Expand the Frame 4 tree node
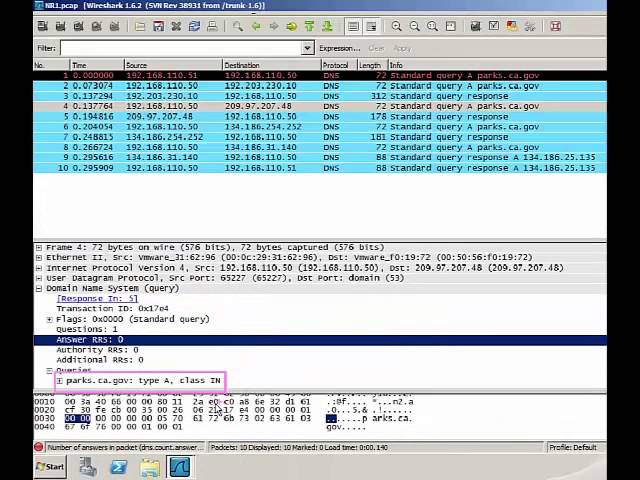Image resolution: width=640 pixels, height=480 pixels. 39,247
